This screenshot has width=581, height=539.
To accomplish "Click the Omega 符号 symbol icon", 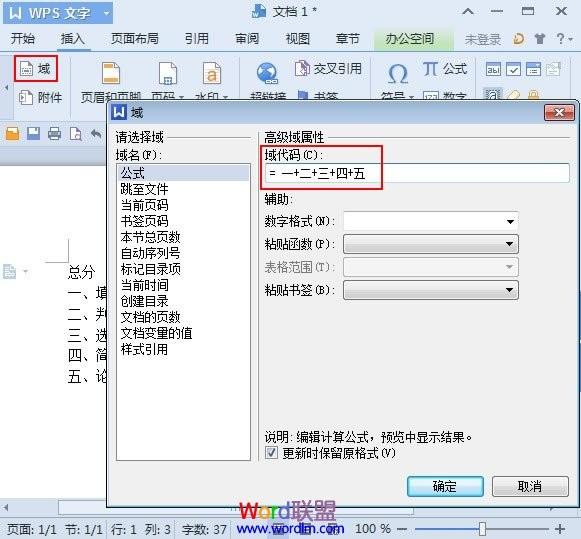I will coord(398,73).
